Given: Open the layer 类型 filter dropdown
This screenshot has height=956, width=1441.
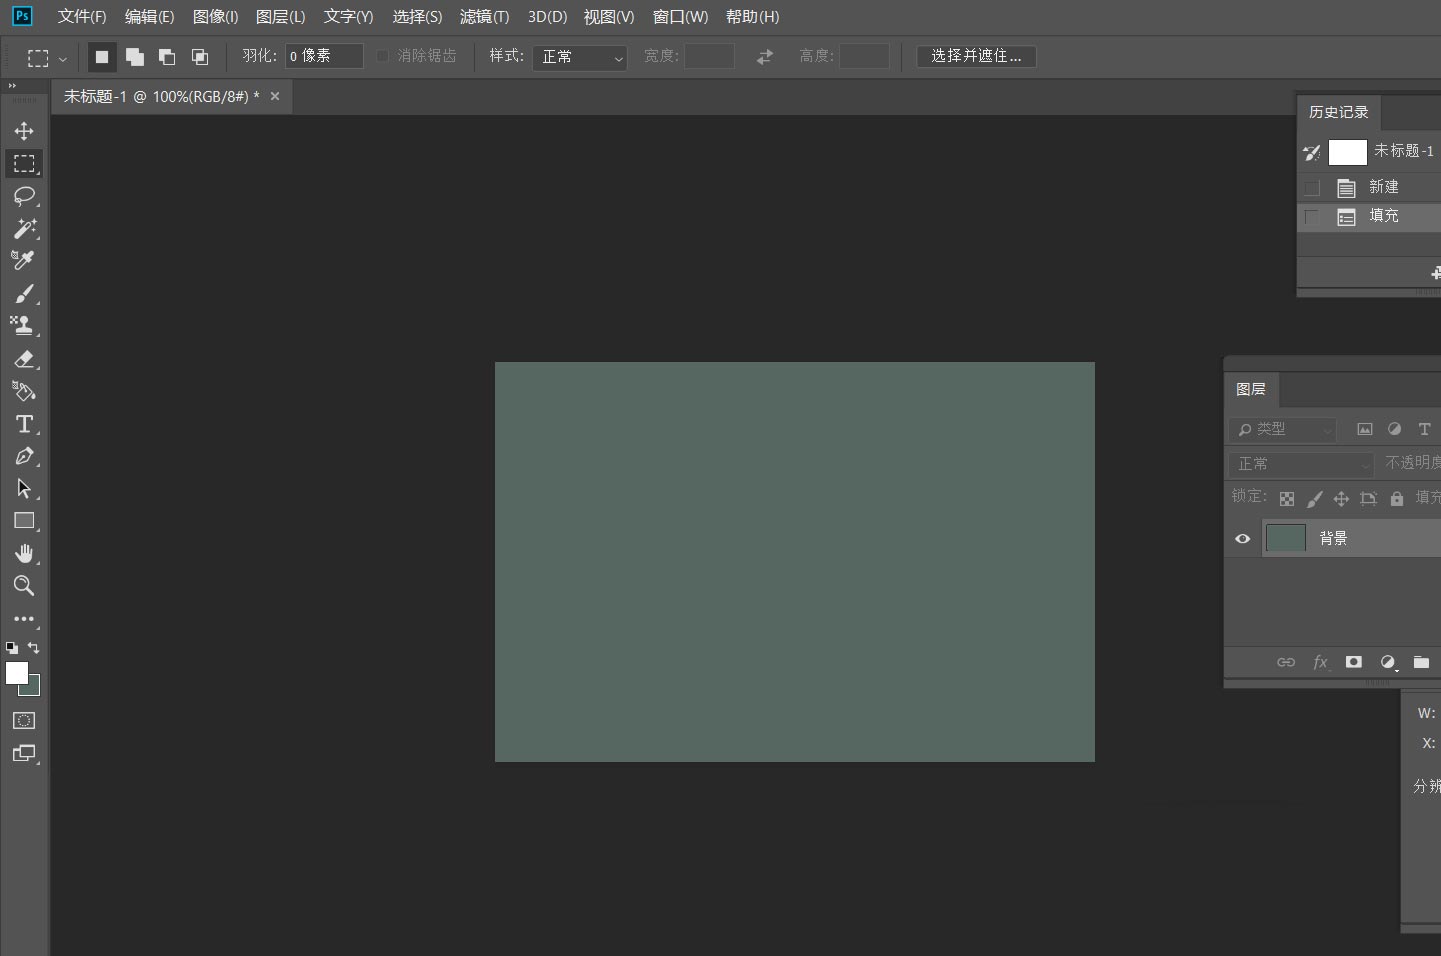Looking at the screenshot, I should tap(1283, 429).
